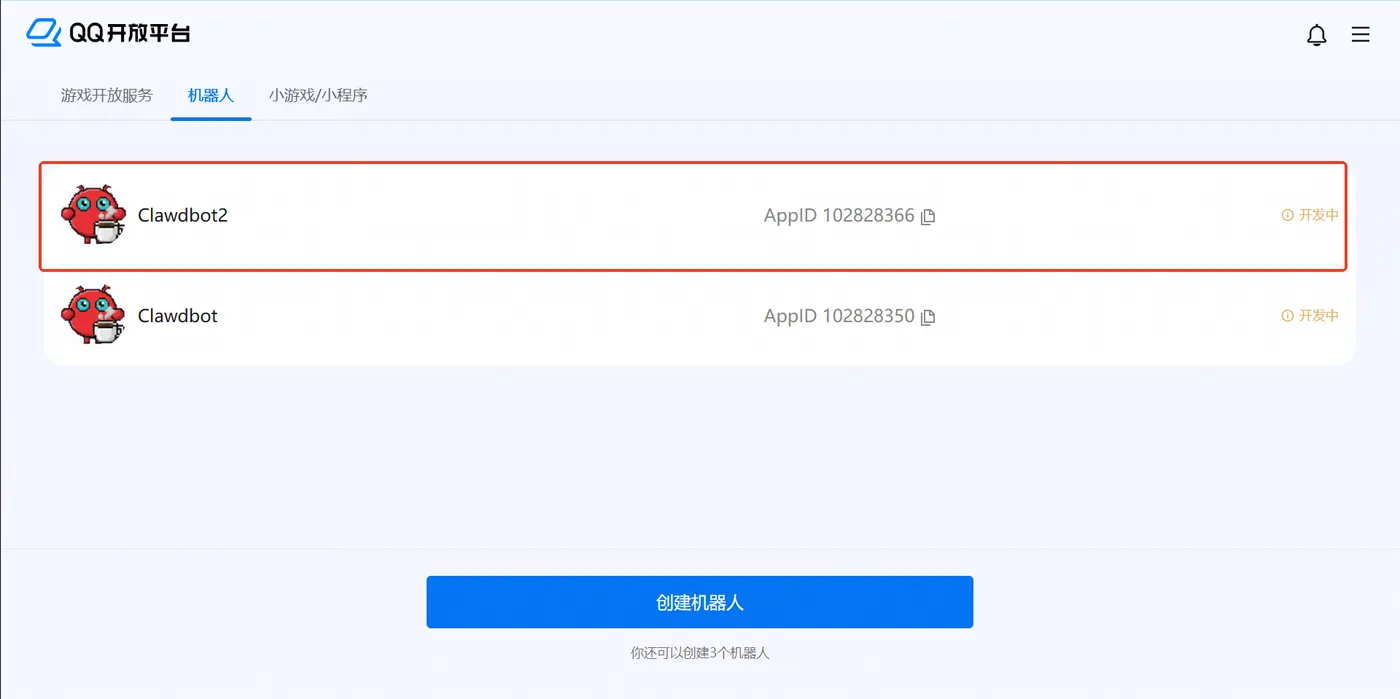This screenshot has height=699, width=1400.
Task: Click the Clawdbot2 robot avatar
Action: [93, 214]
